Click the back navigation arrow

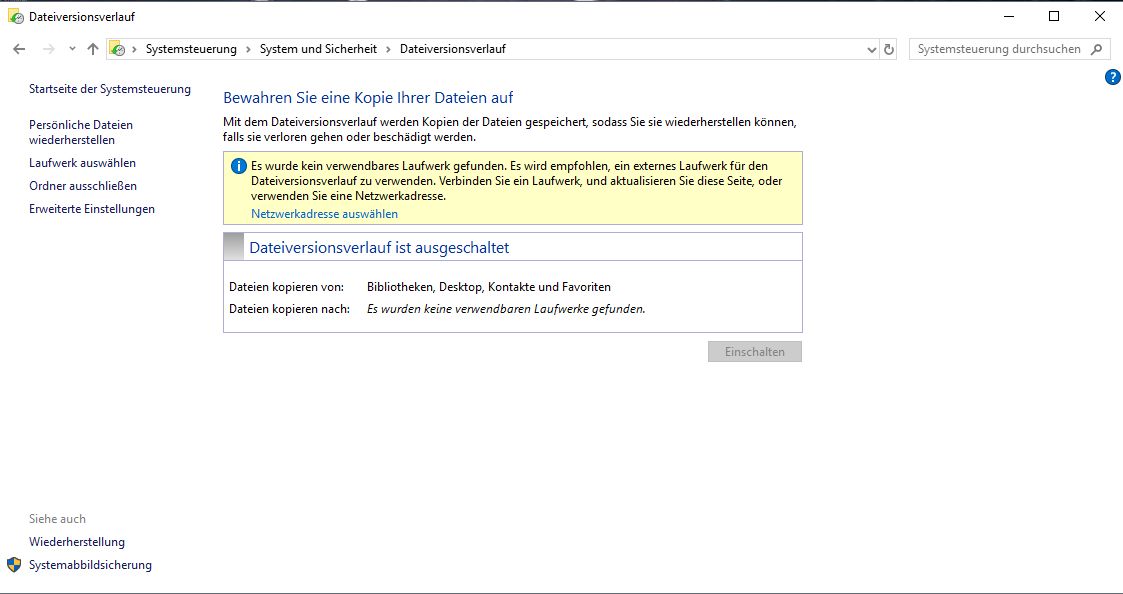19,49
